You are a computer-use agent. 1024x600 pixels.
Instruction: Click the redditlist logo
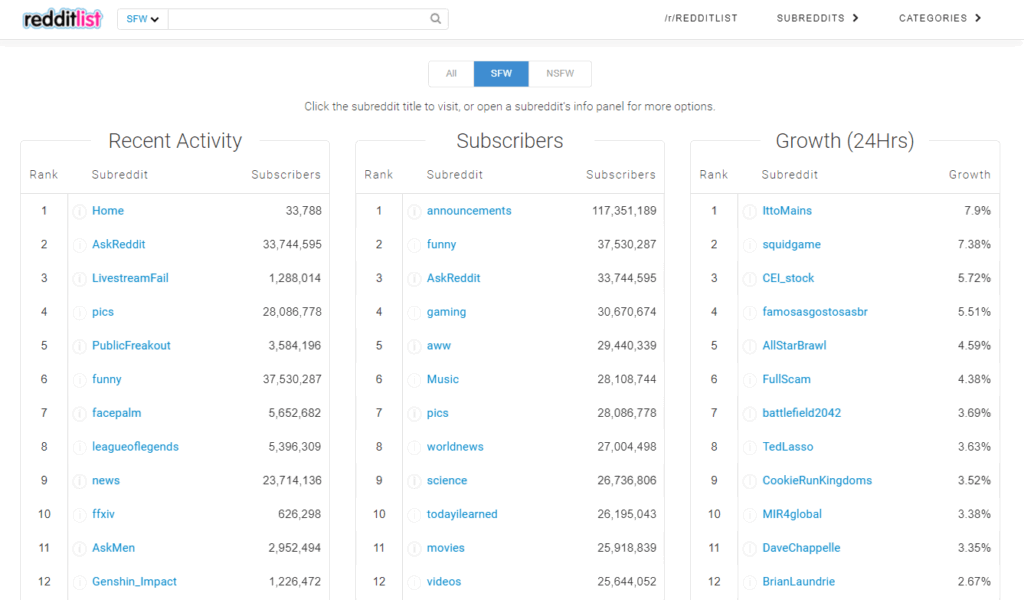(63, 19)
